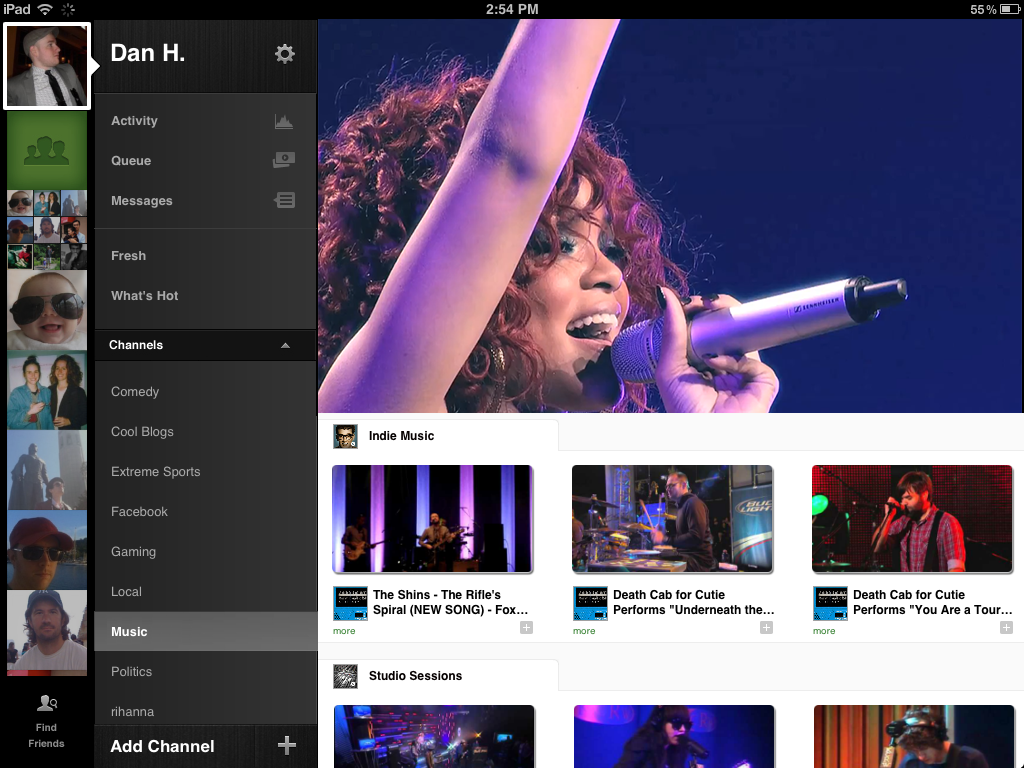Click the Messages list icon
This screenshot has height=768, width=1024.
(x=285, y=200)
